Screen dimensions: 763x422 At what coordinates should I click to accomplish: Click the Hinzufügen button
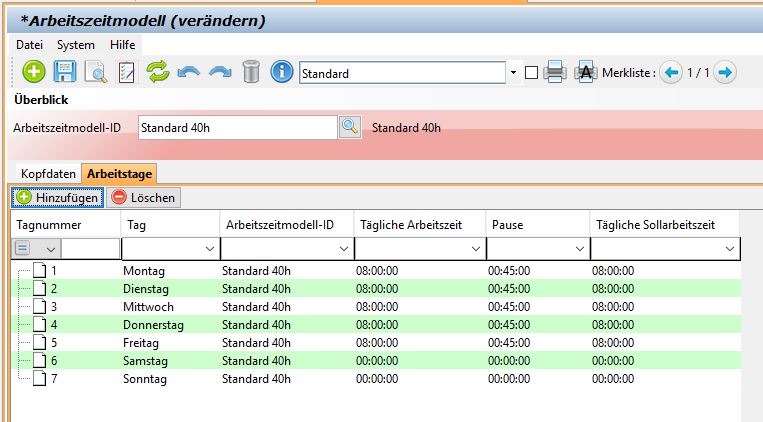pos(58,198)
